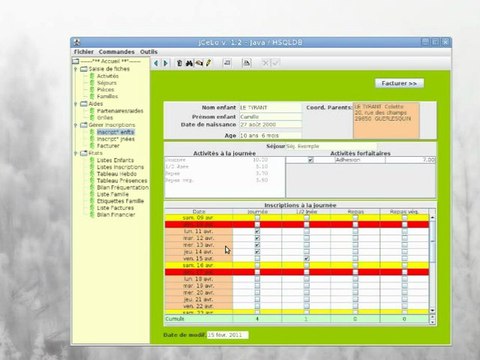Viewport: 480px width, 360px height.
Task: Click the greyed-out checkmark validate icon
Action: tap(275, 63)
